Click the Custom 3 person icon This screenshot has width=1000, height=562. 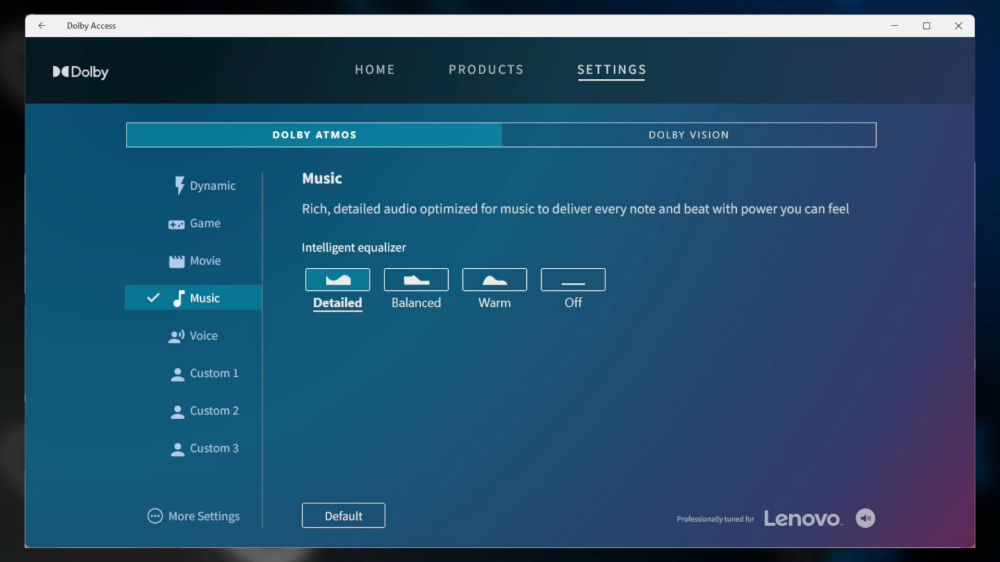pyautogui.click(x=177, y=450)
